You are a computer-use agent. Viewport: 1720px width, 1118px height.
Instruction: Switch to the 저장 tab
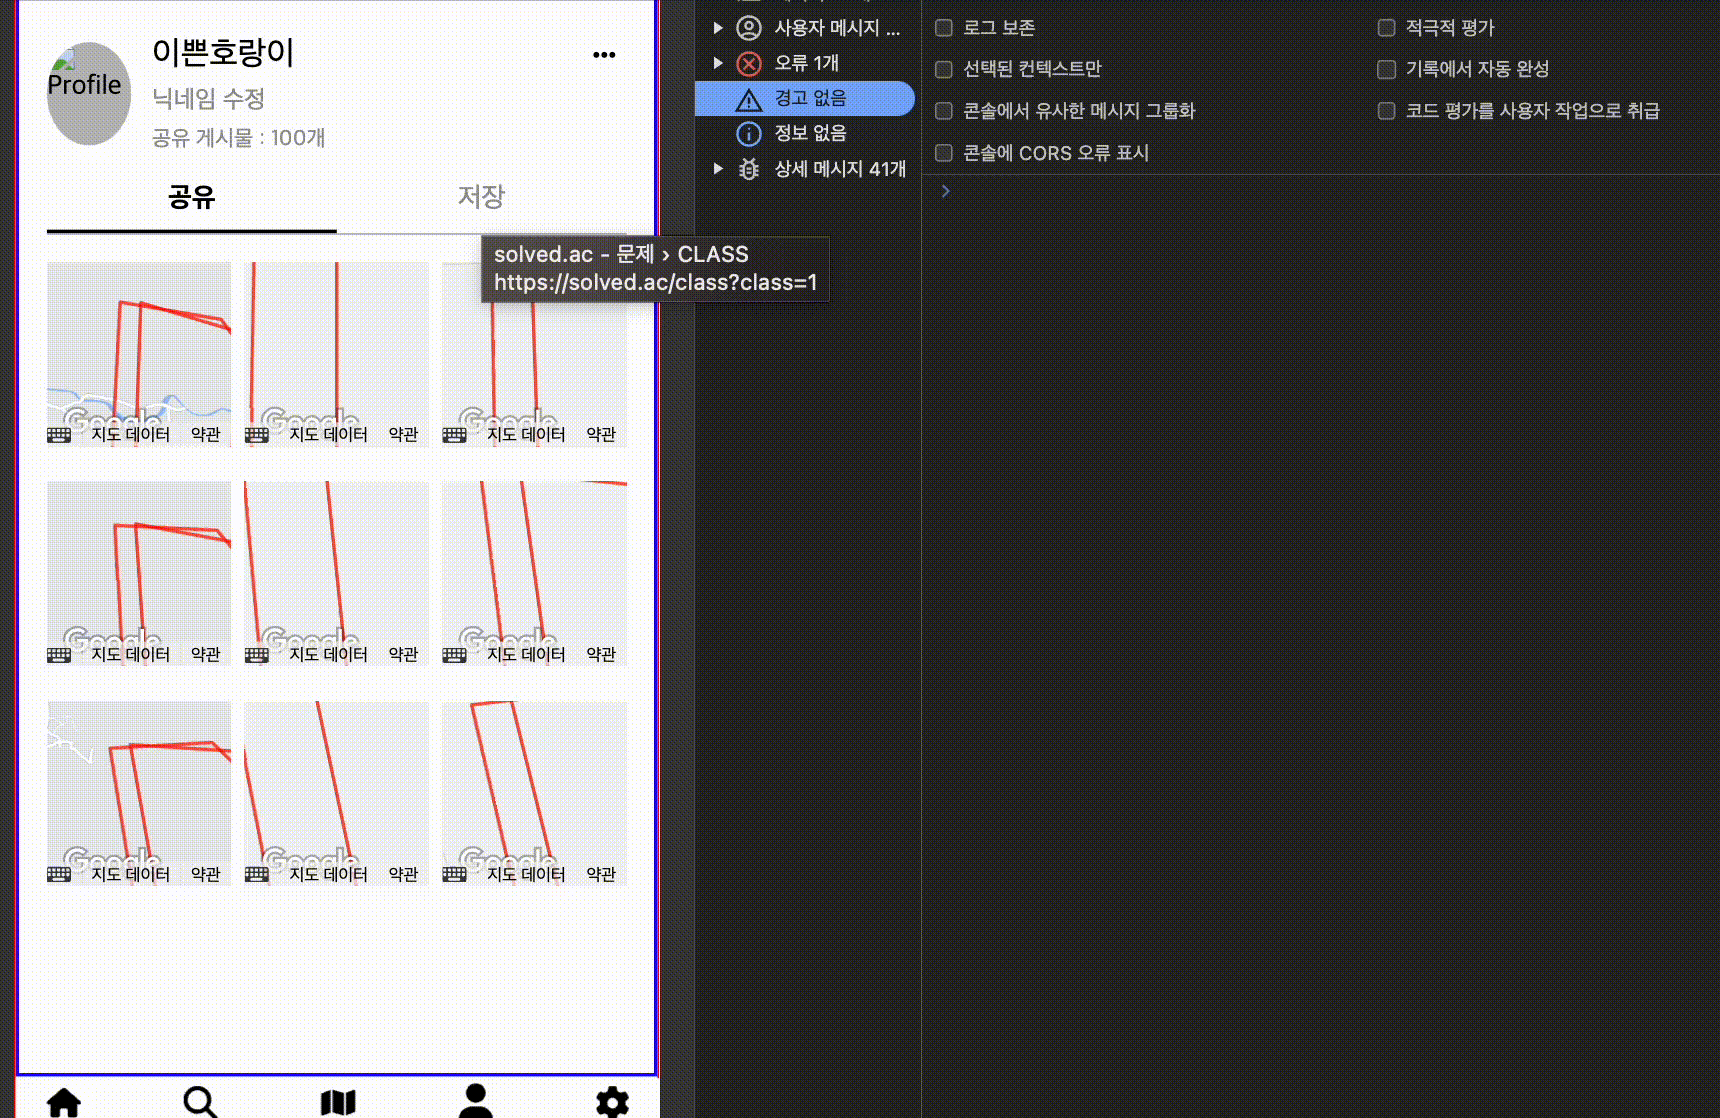[481, 197]
